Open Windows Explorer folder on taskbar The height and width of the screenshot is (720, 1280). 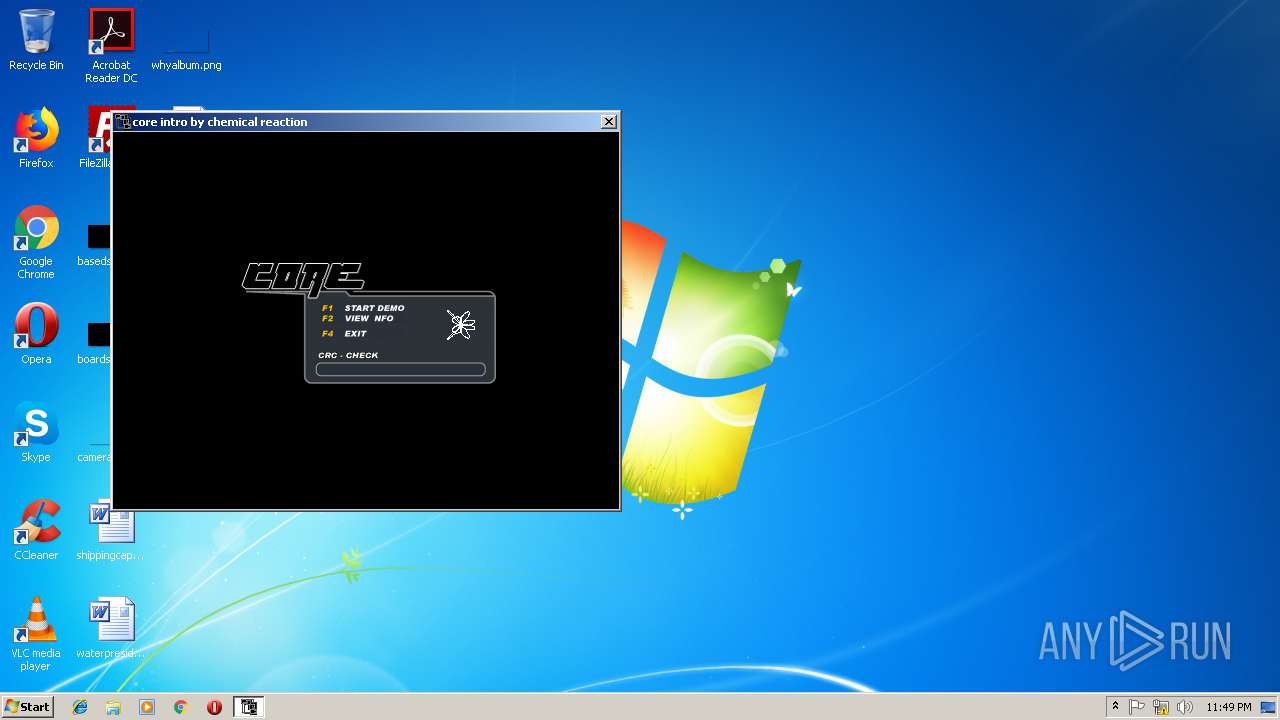pos(113,707)
